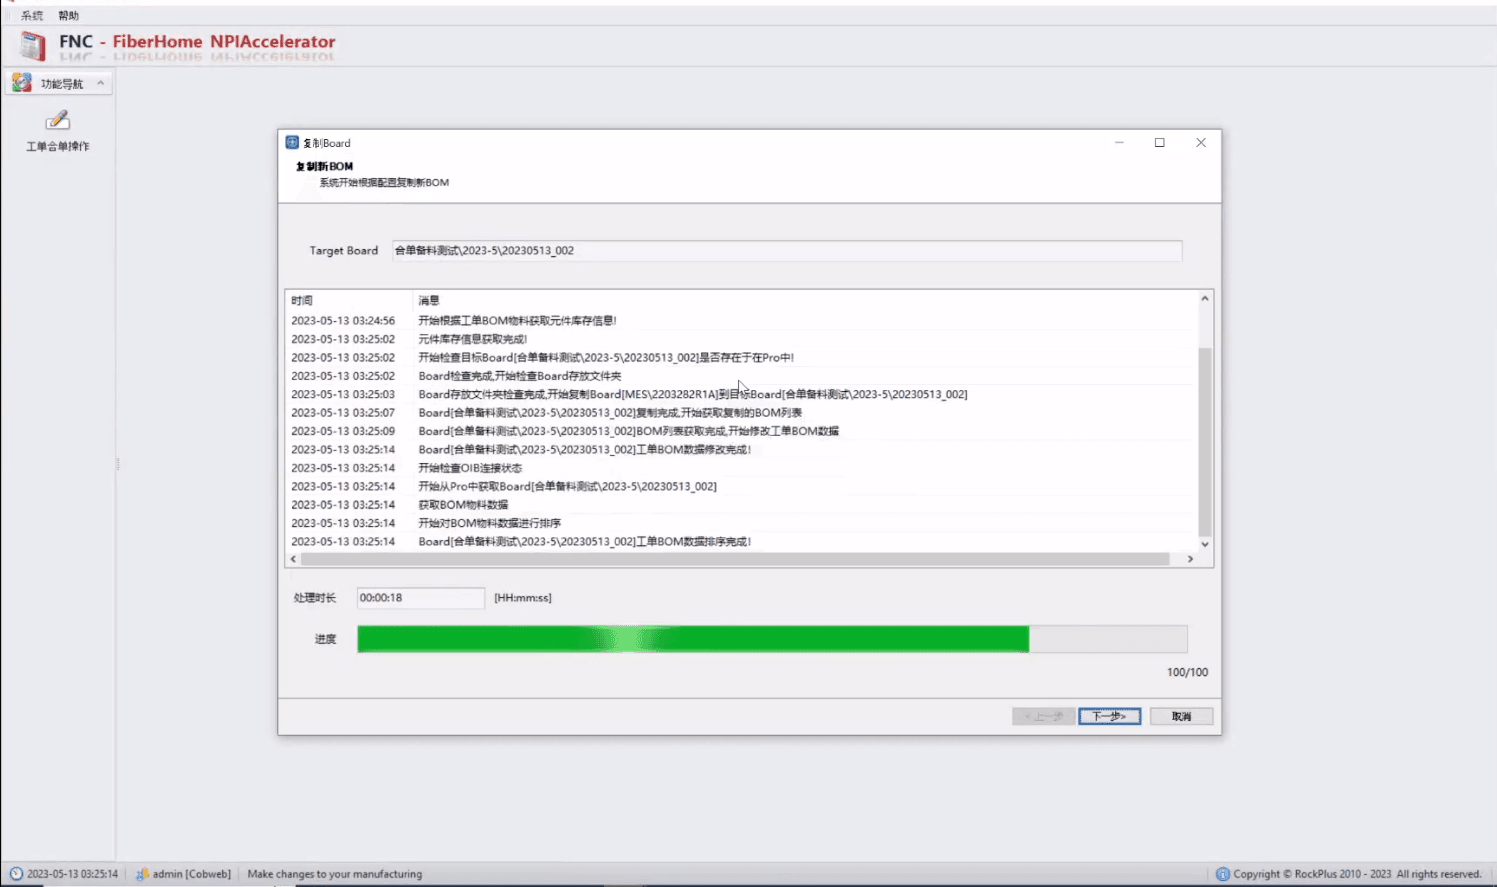Click the Target Board input field
The image size is (1497, 887).
coord(786,251)
